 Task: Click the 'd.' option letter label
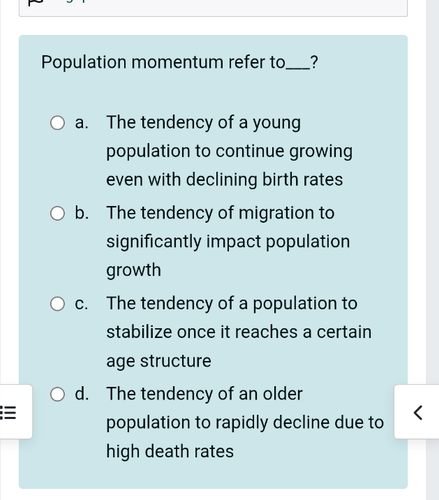(82, 394)
